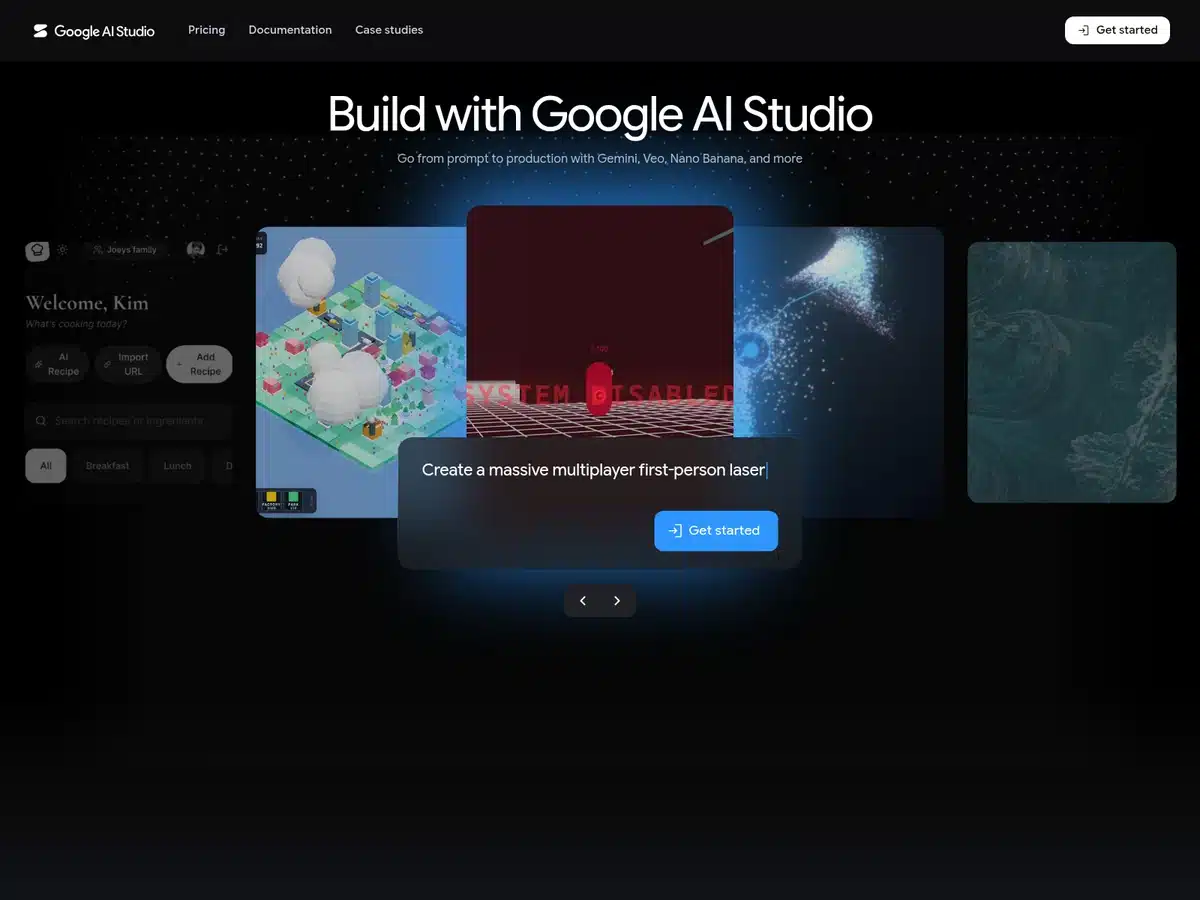Screen dimensions: 1200x900
Task: Click the logout icon in recipe app
Action: (x=222, y=250)
